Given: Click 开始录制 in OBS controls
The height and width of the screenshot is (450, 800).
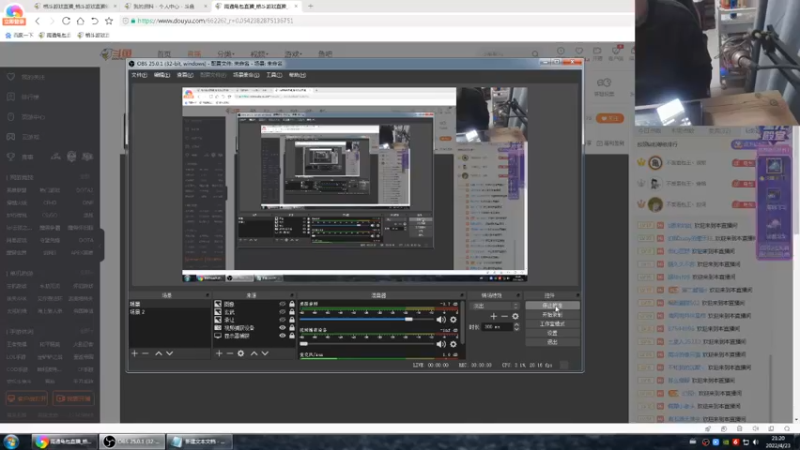Looking at the screenshot, I should [552, 315].
